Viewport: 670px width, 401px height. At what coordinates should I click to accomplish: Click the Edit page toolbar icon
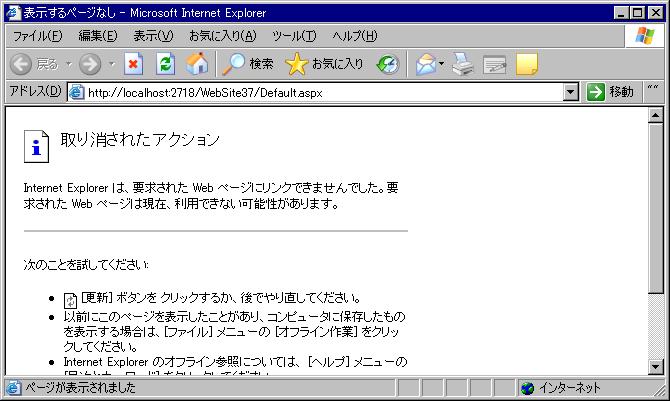click(494, 65)
